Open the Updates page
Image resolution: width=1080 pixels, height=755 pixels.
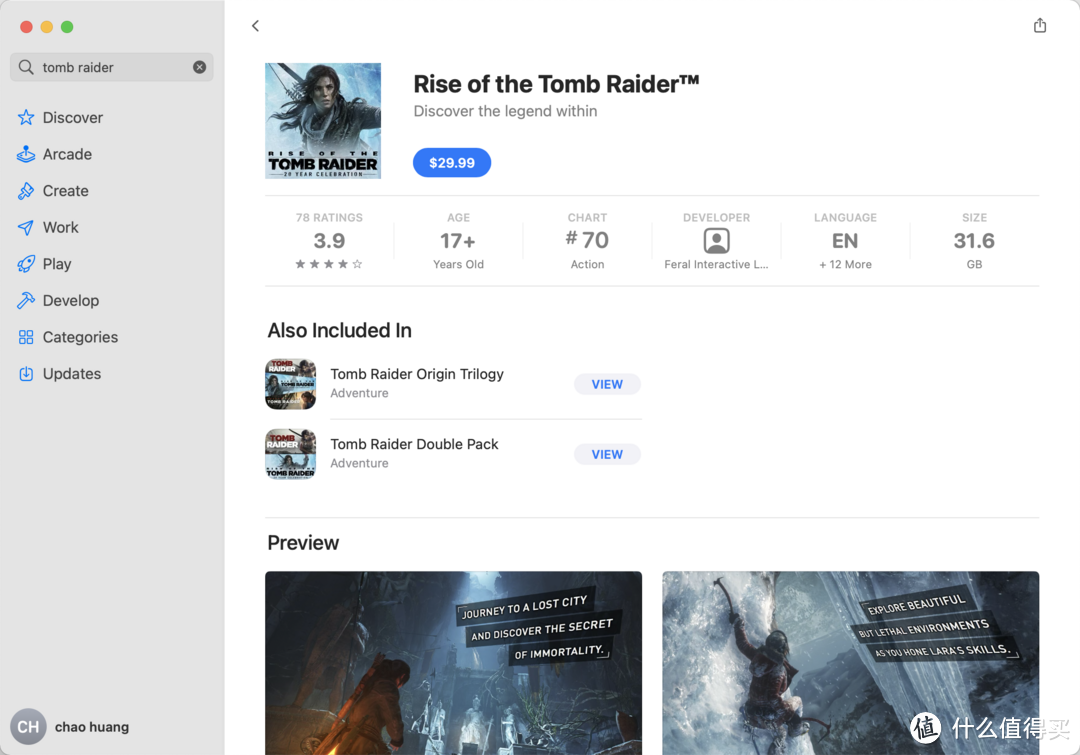(x=72, y=373)
